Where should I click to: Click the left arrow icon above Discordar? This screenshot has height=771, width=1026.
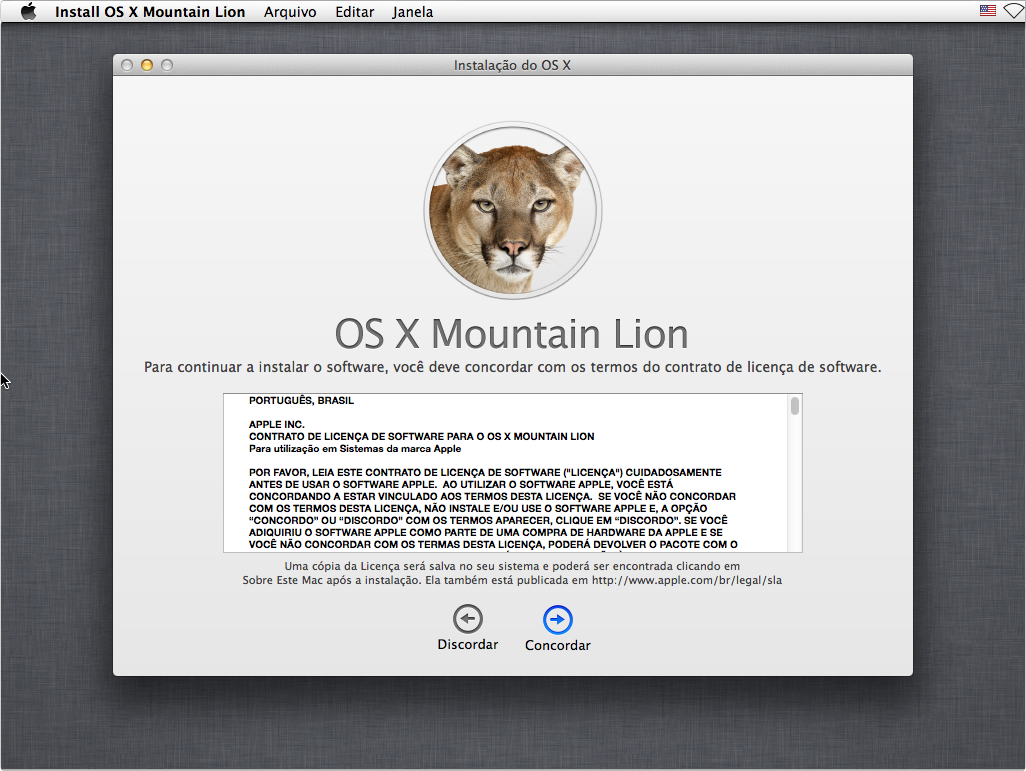coord(467,620)
